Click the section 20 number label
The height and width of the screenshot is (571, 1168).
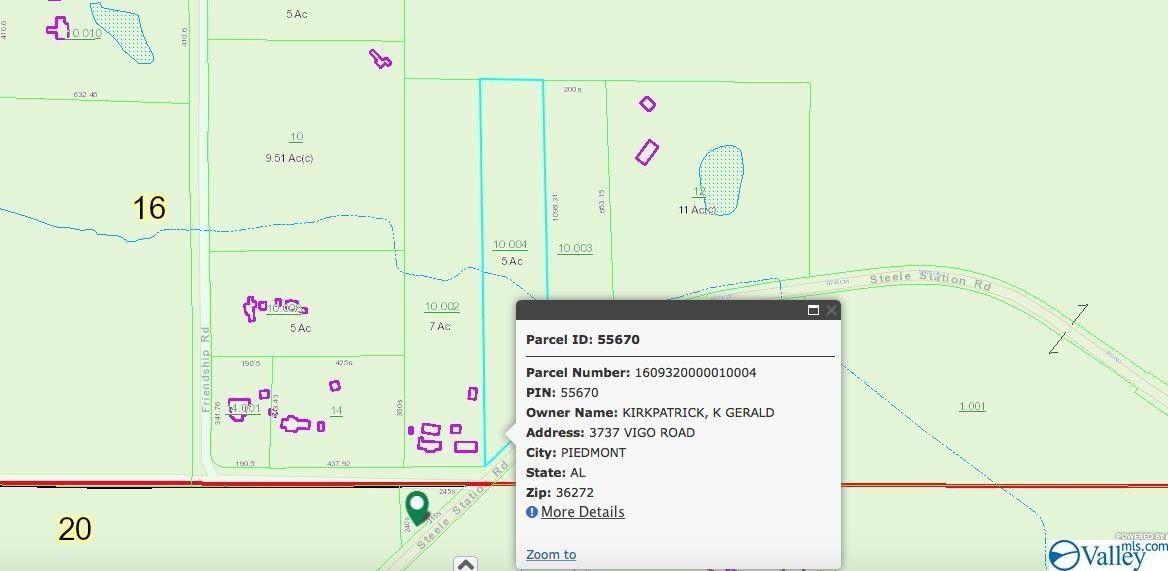tap(75, 529)
